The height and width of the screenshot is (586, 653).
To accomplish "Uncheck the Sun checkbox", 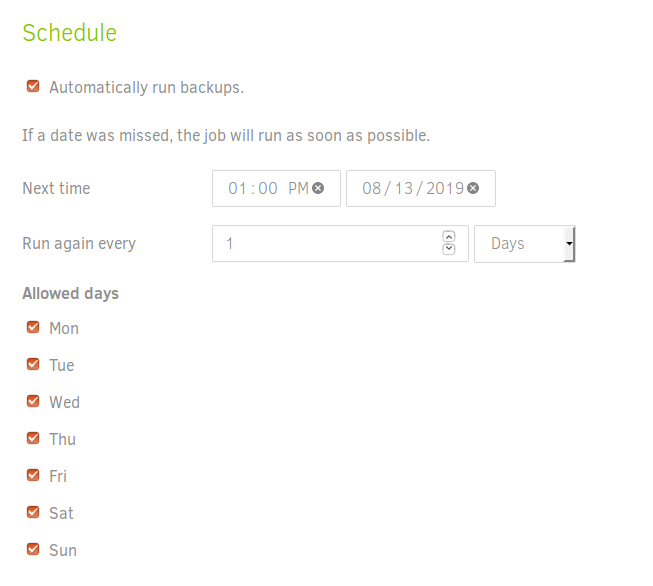I will (33, 549).
